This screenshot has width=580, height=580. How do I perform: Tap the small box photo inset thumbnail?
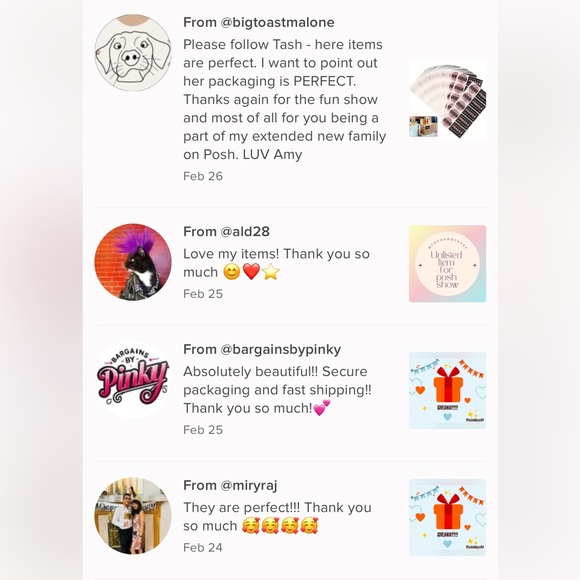coord(423,126)
